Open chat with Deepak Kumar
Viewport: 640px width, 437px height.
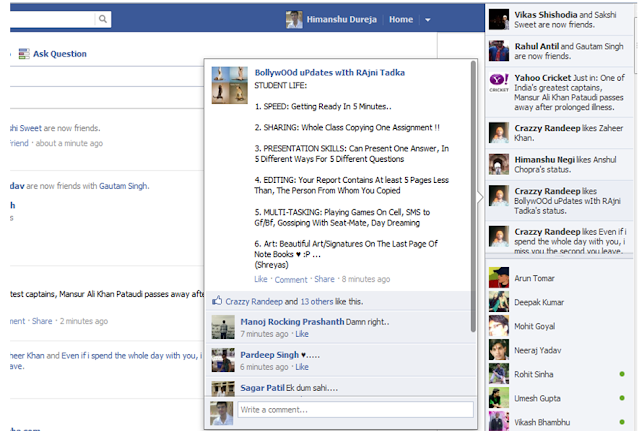559,302
